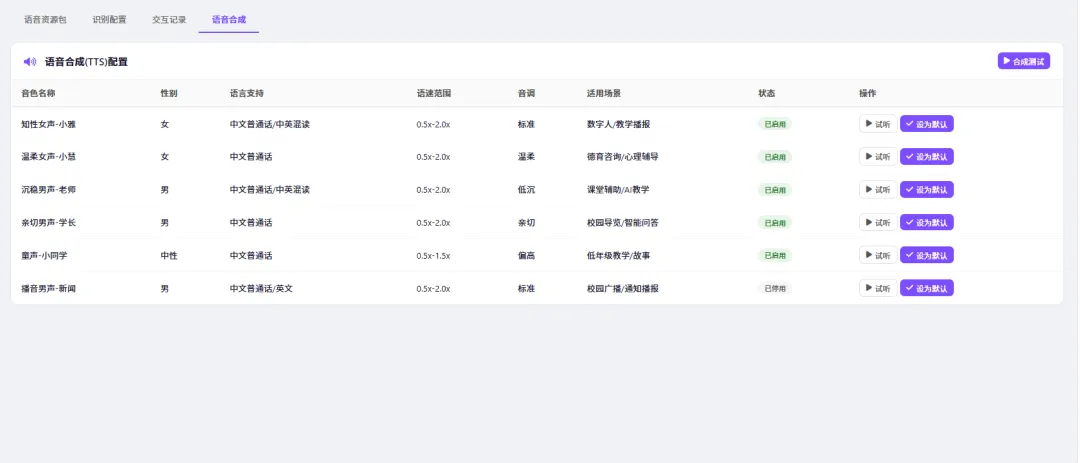Go to the 交互记录 tab
Image resolution: width=1080 pixels, height=463 pixels.
(x=169, y=20)
